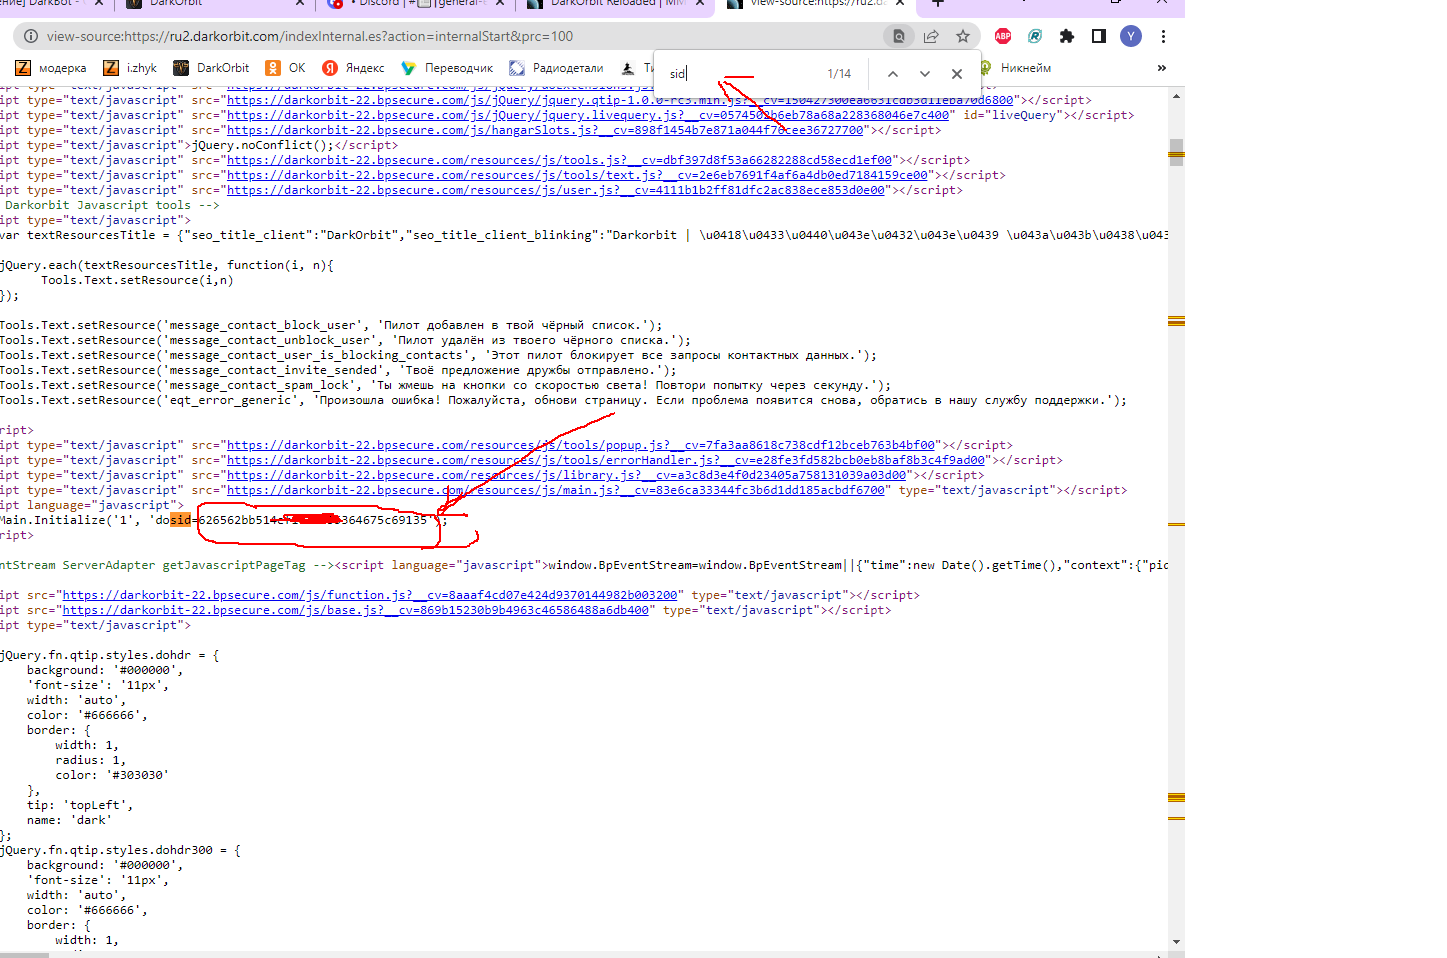The height and width of the screenshot is (958, 1447).
Task: Go to previous find result
Action: (x=893, y=74)
